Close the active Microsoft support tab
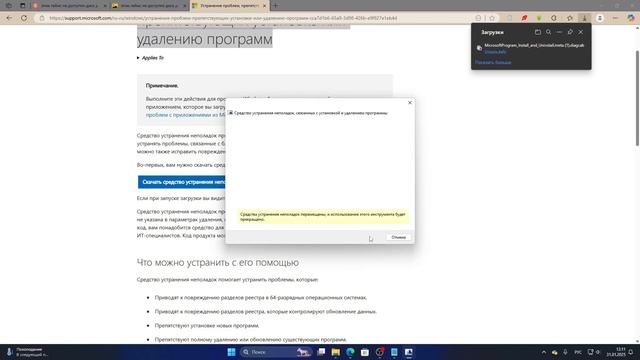 click(x=264, y=6)
